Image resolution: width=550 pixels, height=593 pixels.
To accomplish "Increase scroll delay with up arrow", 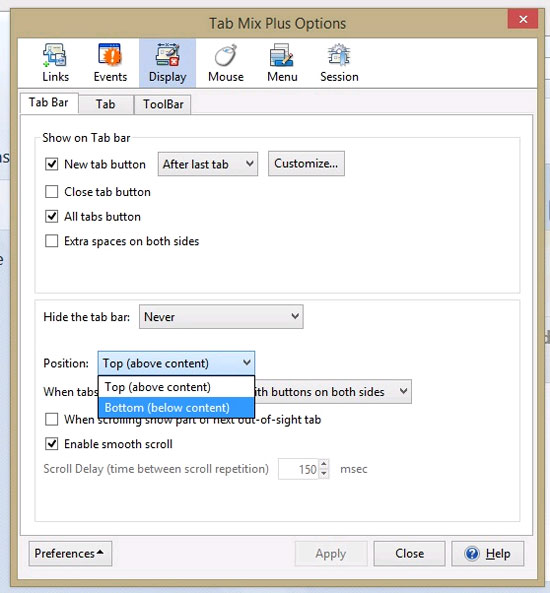I will pyautogui.click(x=324, y=464).
